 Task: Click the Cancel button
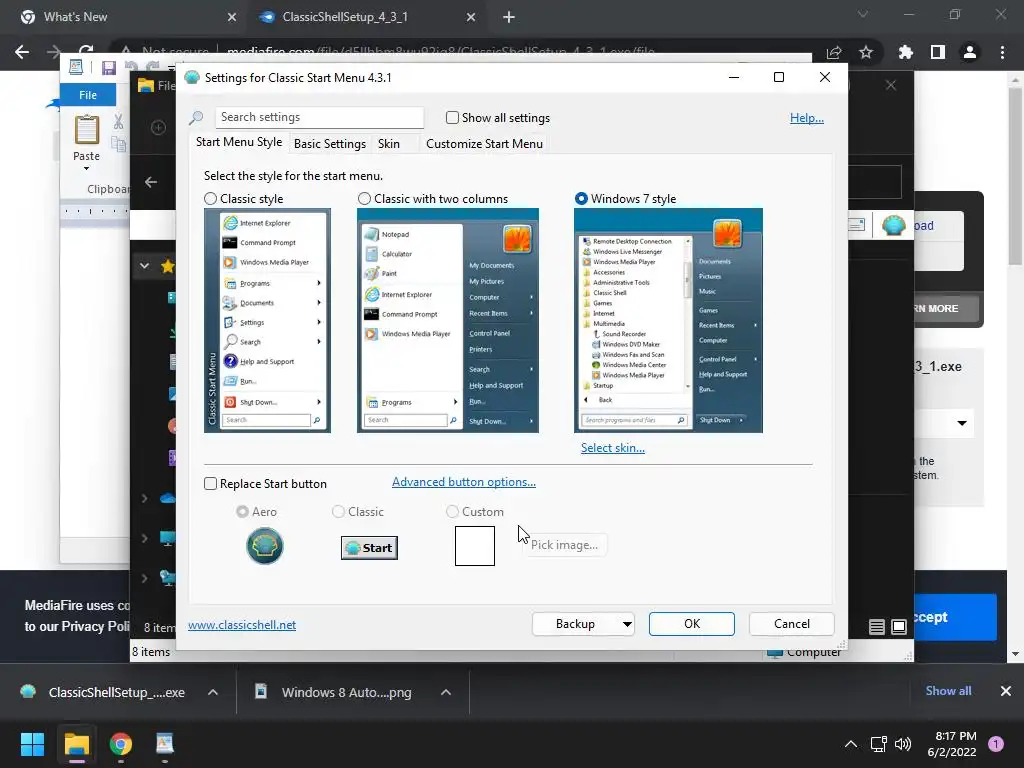coord(792,624)
